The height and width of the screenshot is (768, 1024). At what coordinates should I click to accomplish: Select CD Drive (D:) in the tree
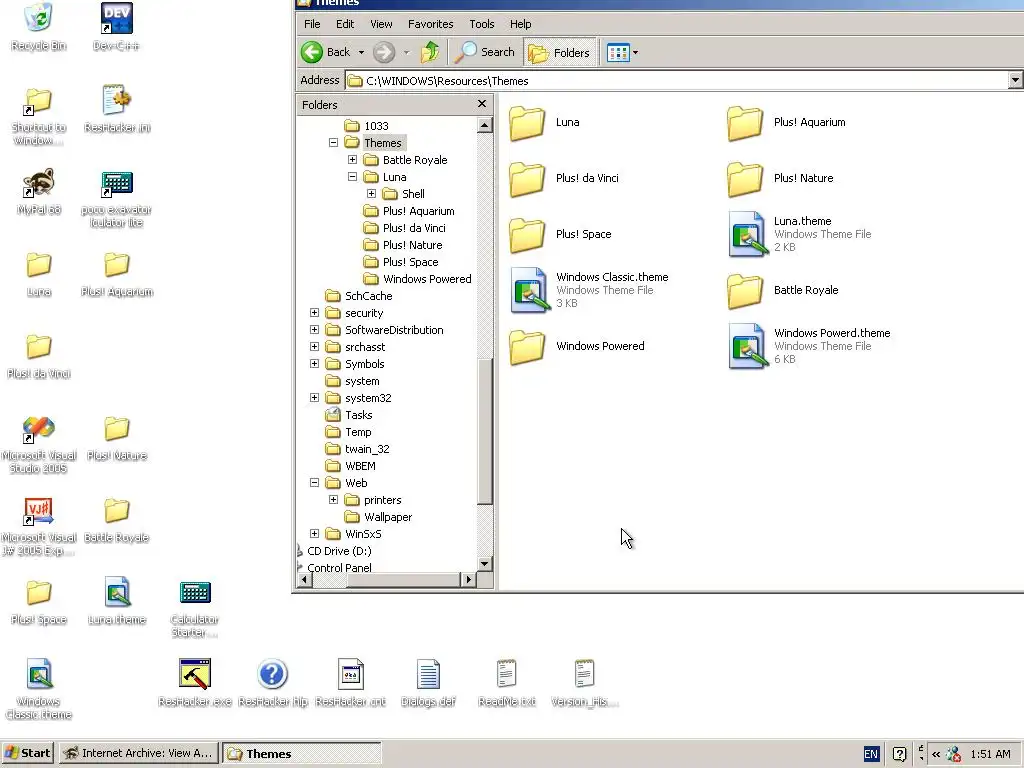coord(339,551)
